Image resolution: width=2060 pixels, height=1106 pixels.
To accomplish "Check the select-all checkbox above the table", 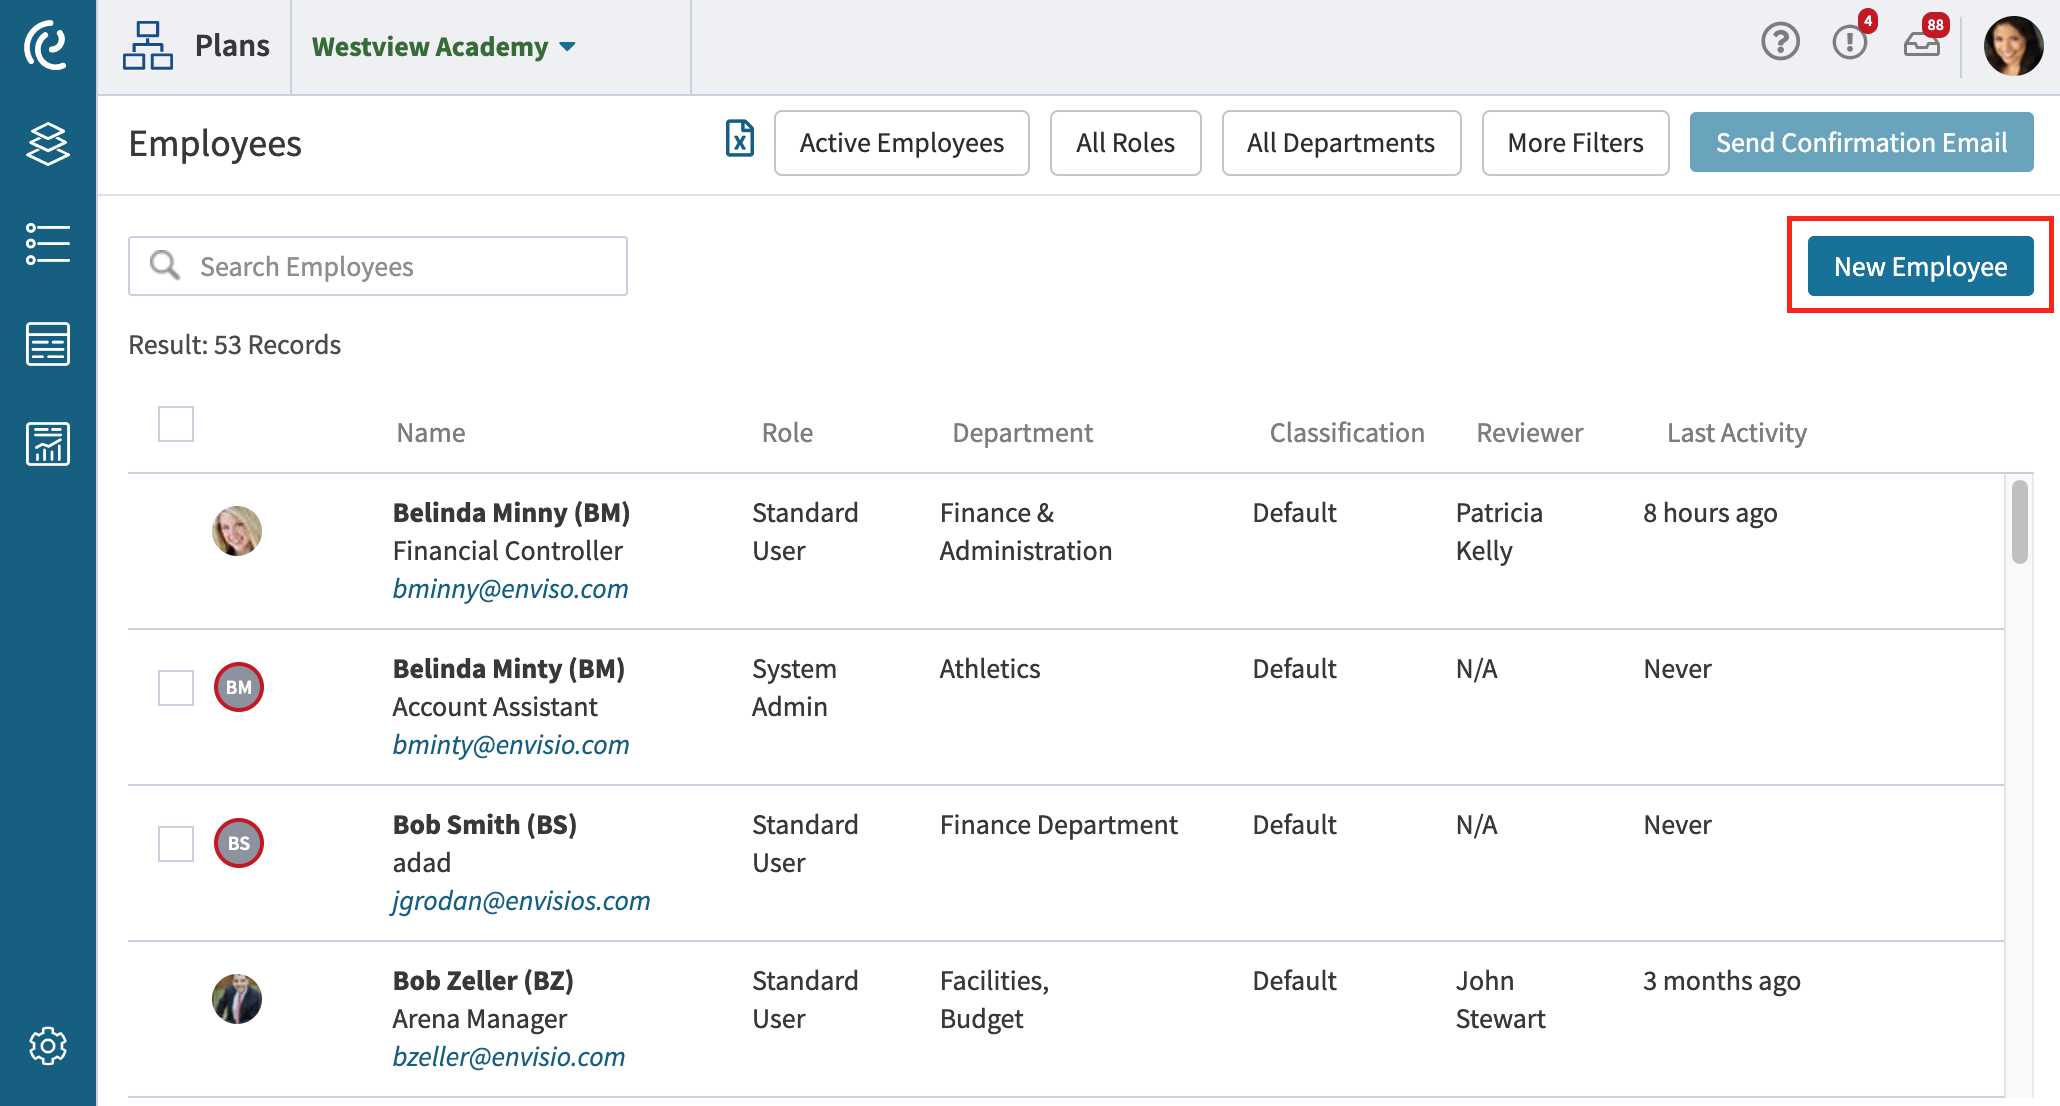I will pyautogui.click(x=175, y=425).
